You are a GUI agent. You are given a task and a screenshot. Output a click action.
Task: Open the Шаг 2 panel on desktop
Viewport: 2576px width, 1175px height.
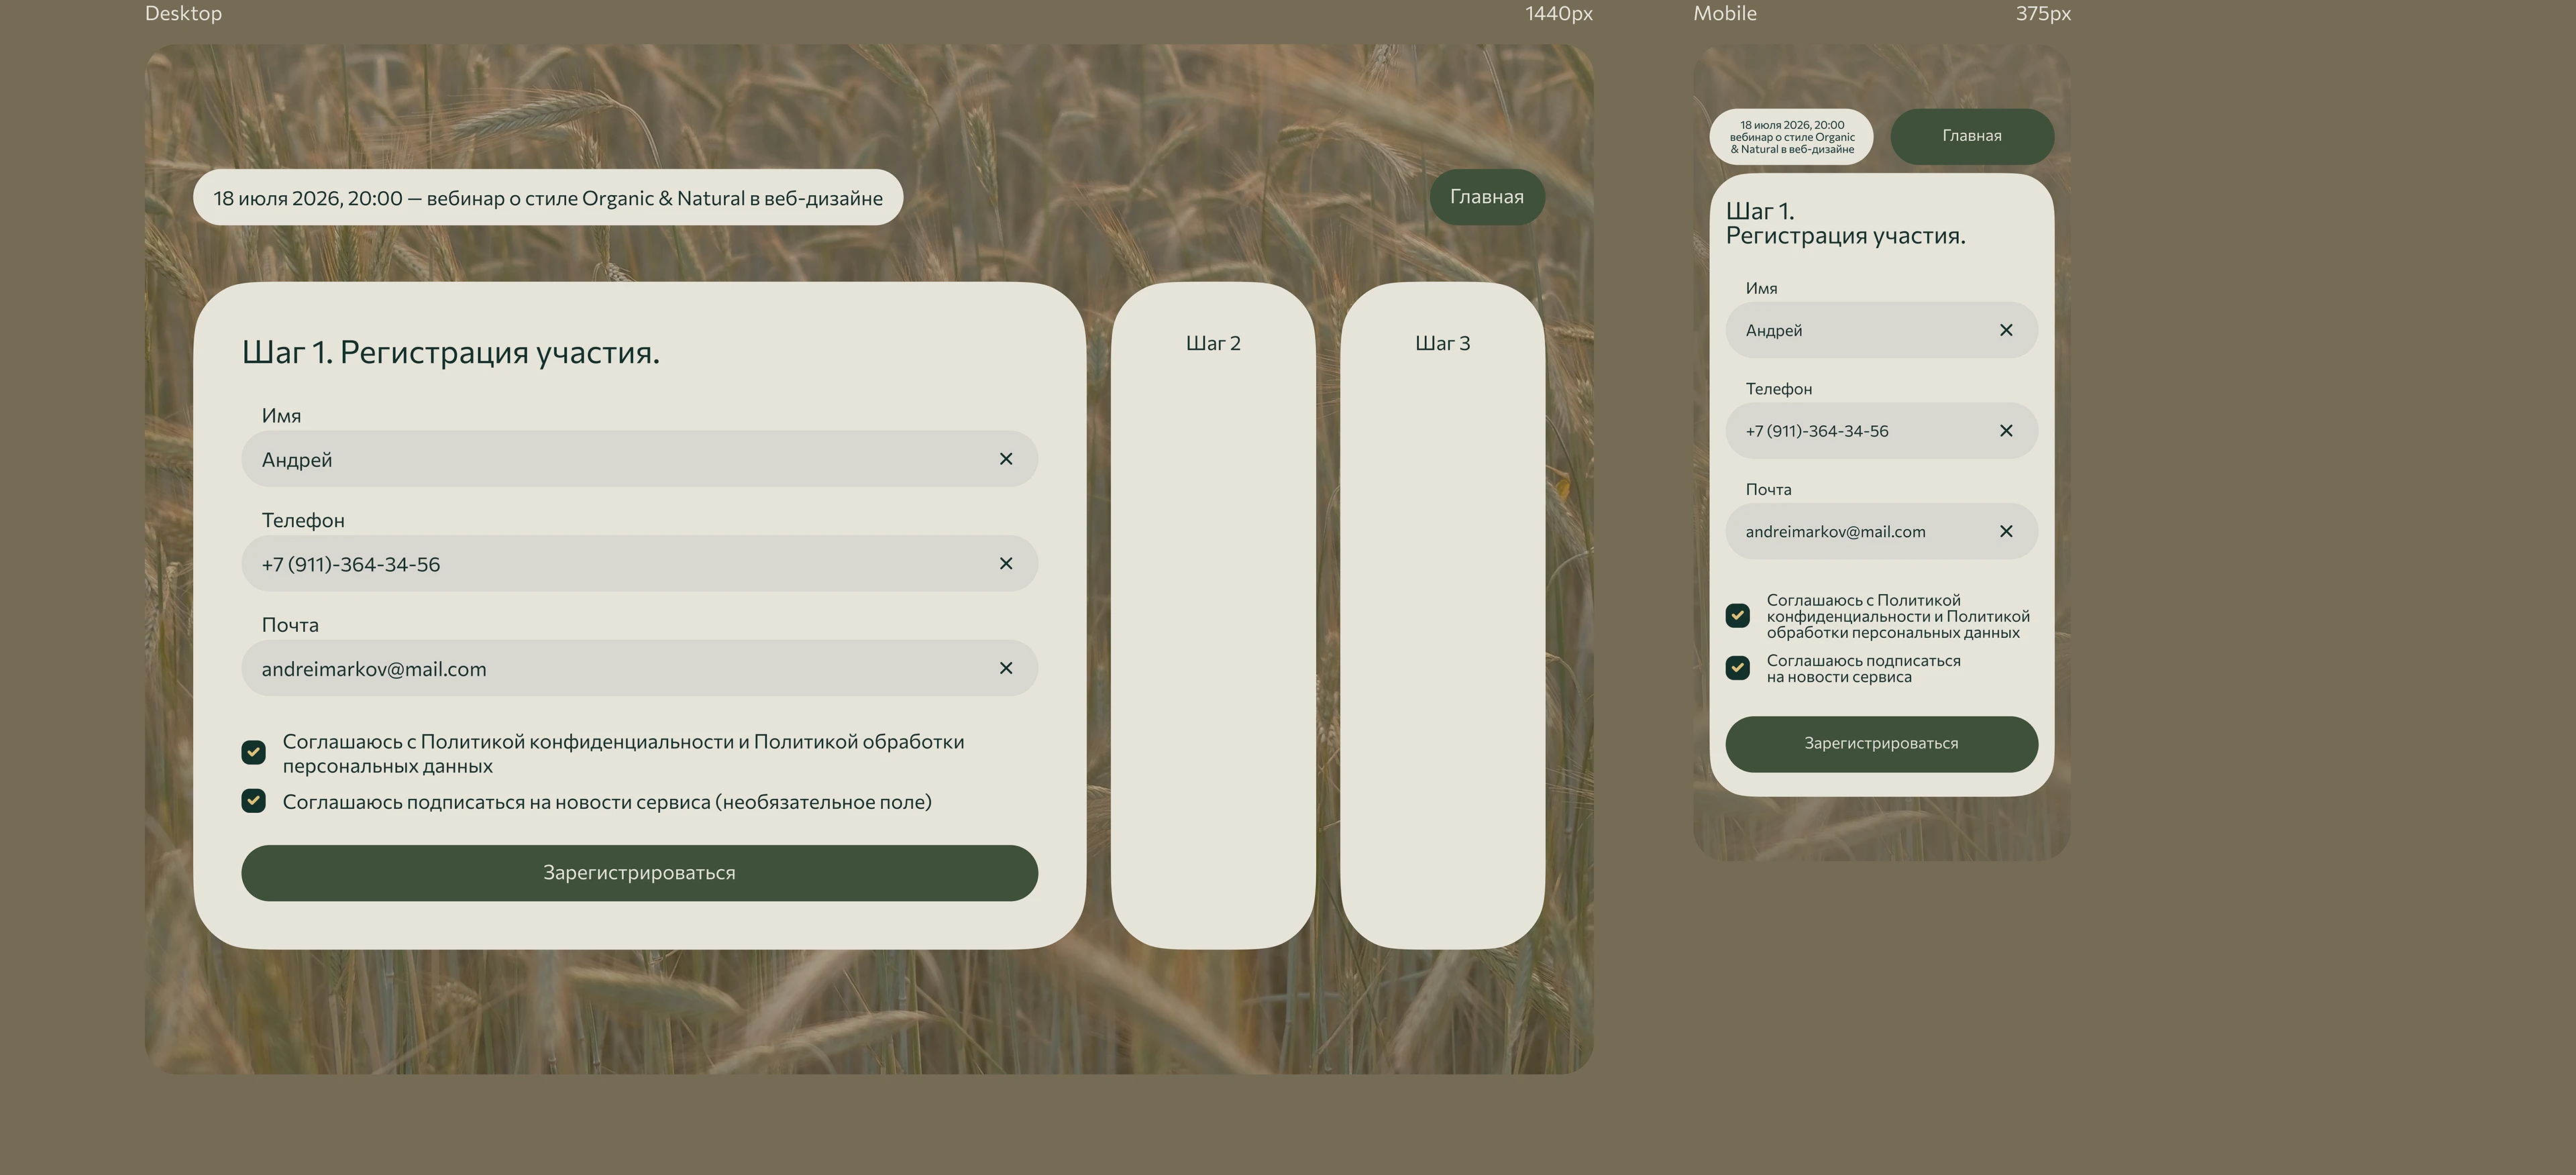1213,615
